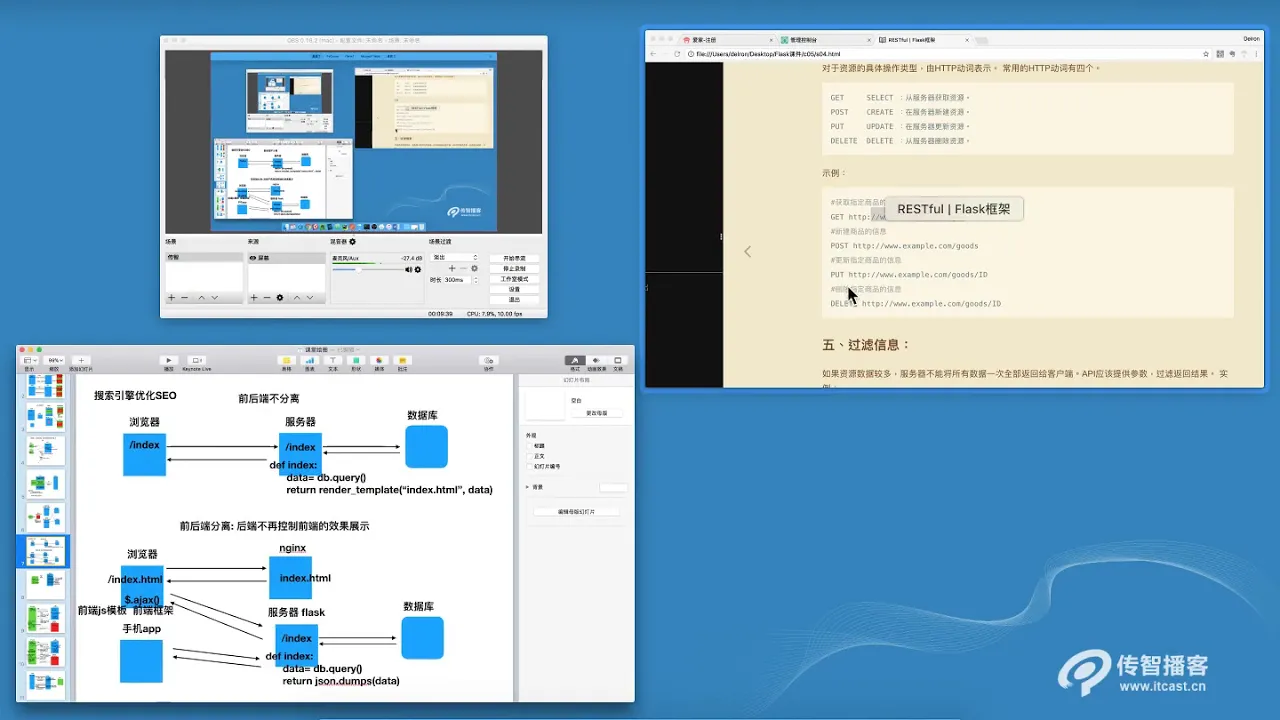Switch to Keynote Document inspector tab
Screen dimensions: 1280x720
[617, 360]
